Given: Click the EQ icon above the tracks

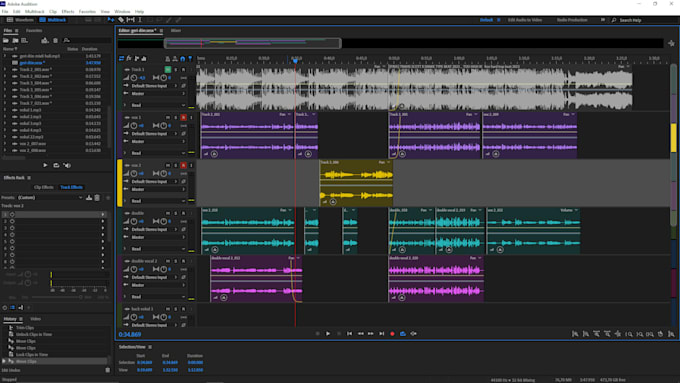Looking at the screenshot, I should pyautogui.click(x=144, y=59).
